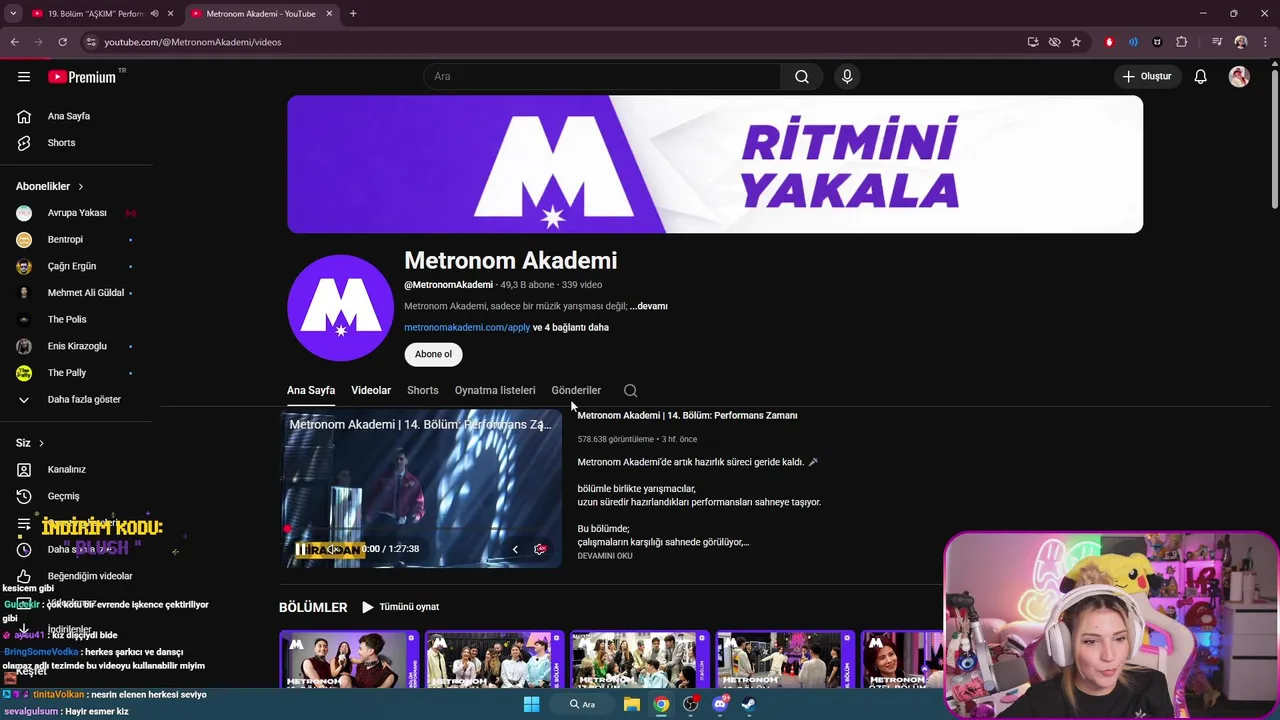Pause the featured channel video

coord(301,549)
